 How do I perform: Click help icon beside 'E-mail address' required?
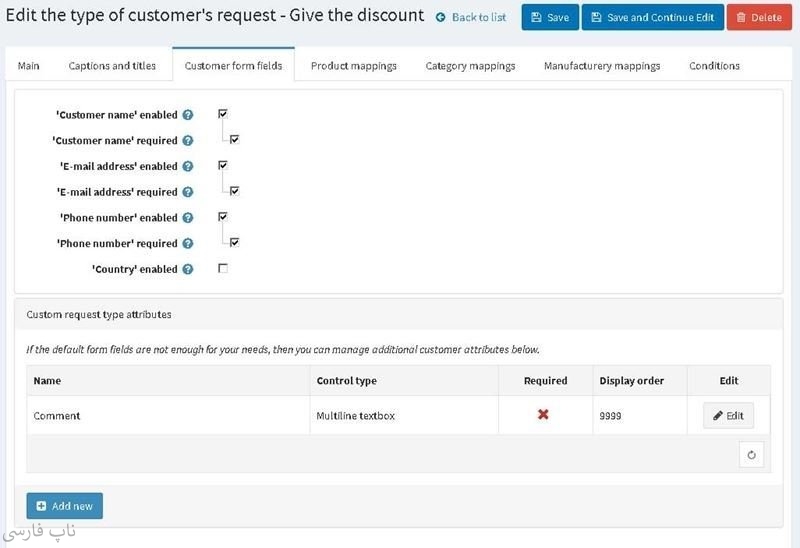(x=188, y=192)
